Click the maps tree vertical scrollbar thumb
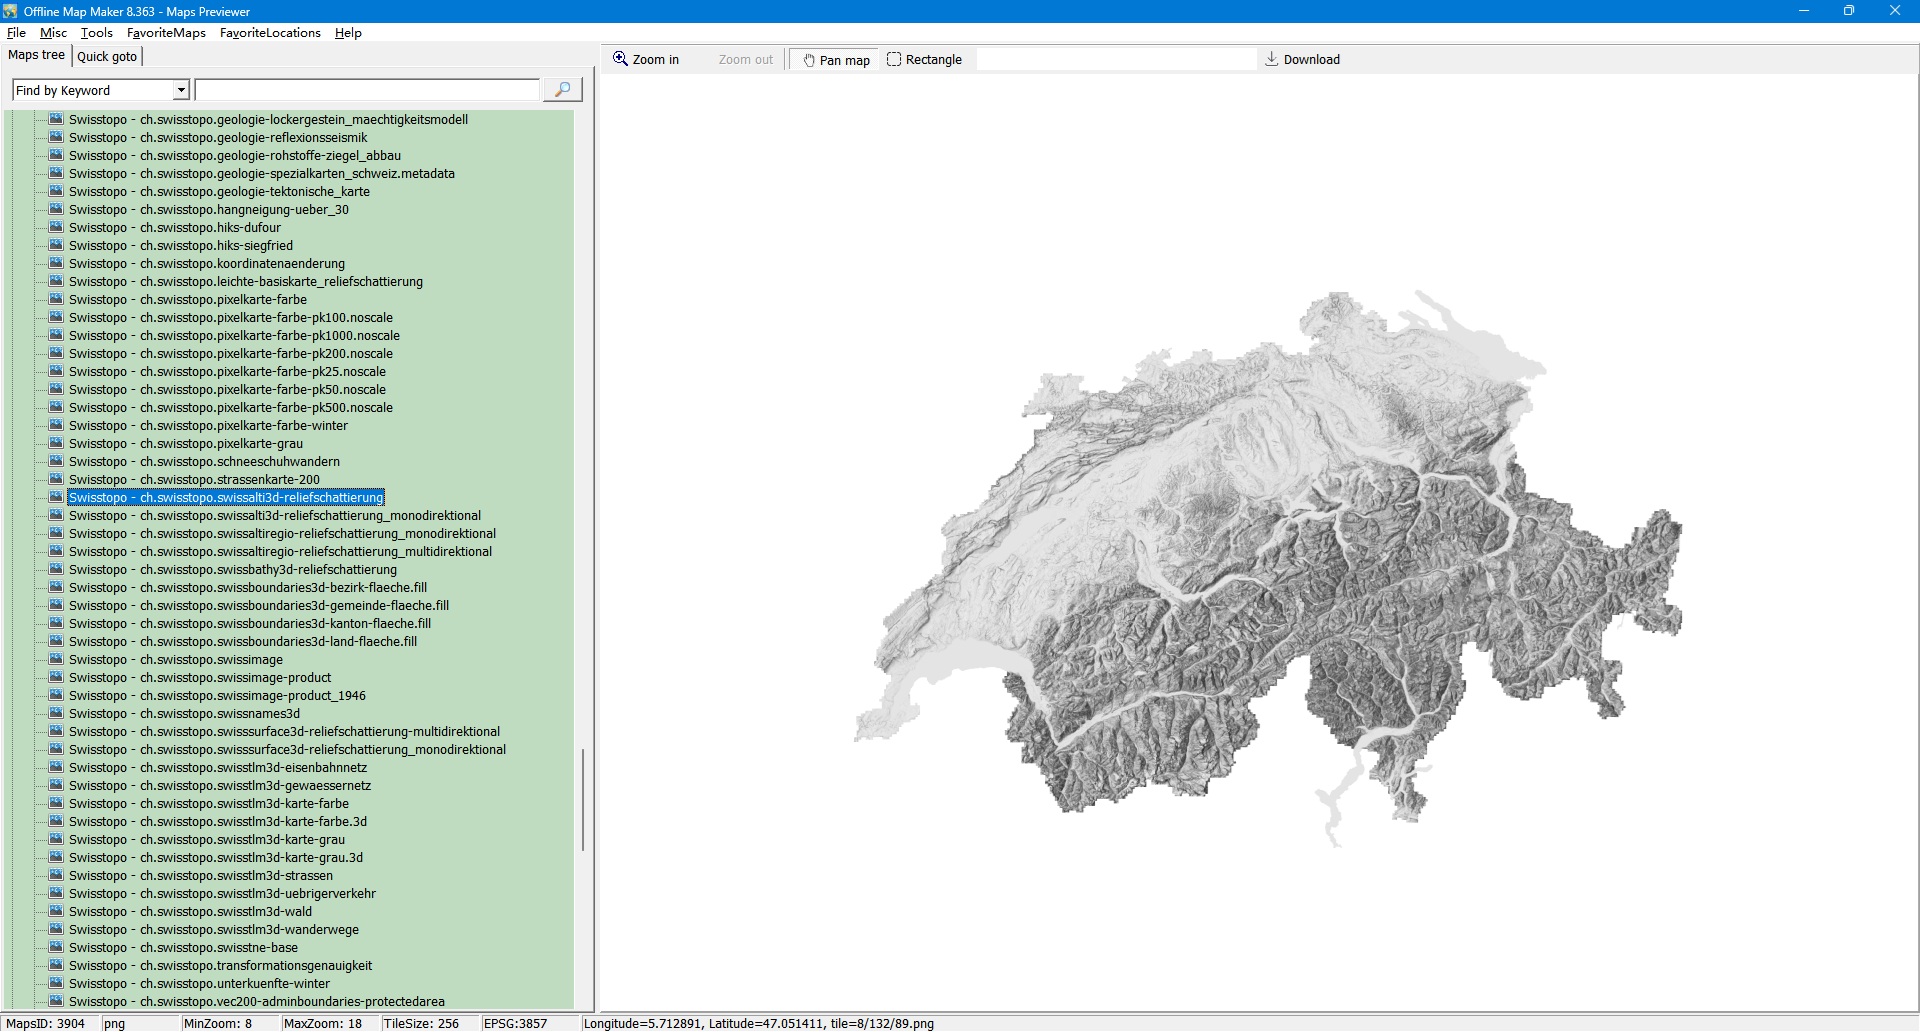 pos(583,800)
